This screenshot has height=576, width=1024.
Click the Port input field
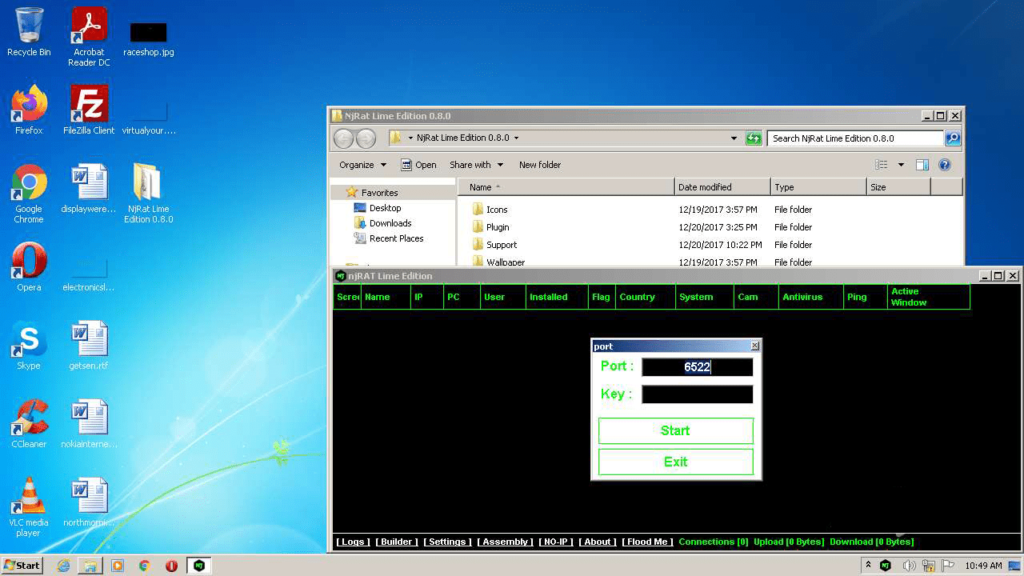pyautogui.click(x=697, y=367)
